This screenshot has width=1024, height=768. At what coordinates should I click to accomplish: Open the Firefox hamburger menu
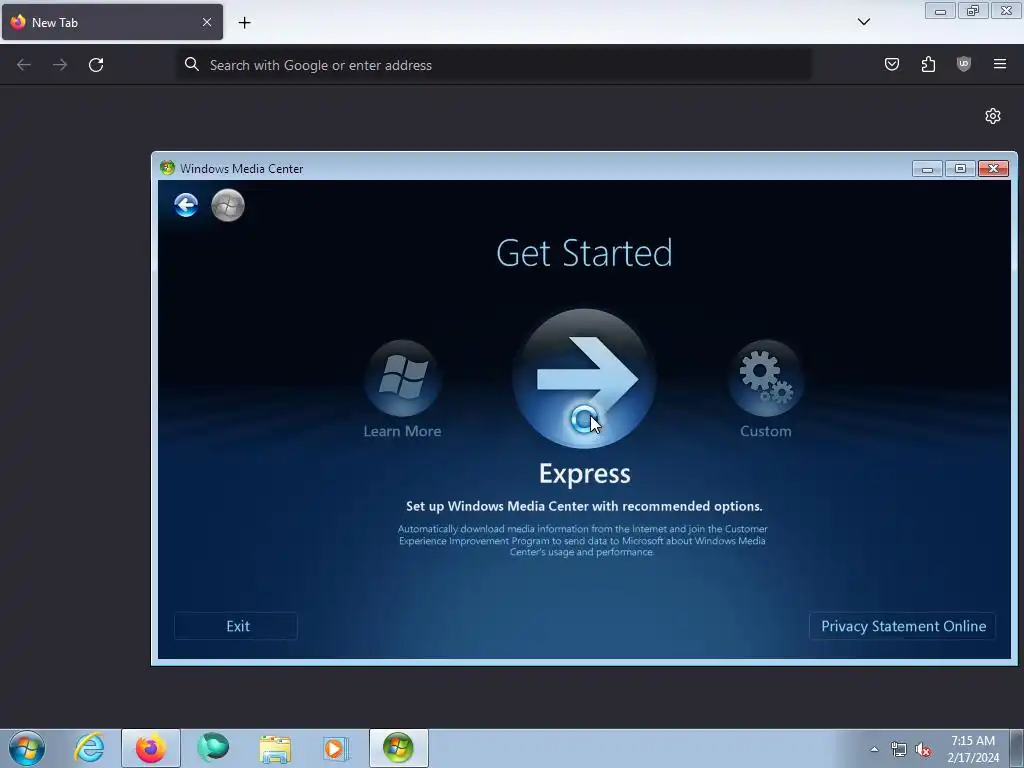coord(1000,64)
